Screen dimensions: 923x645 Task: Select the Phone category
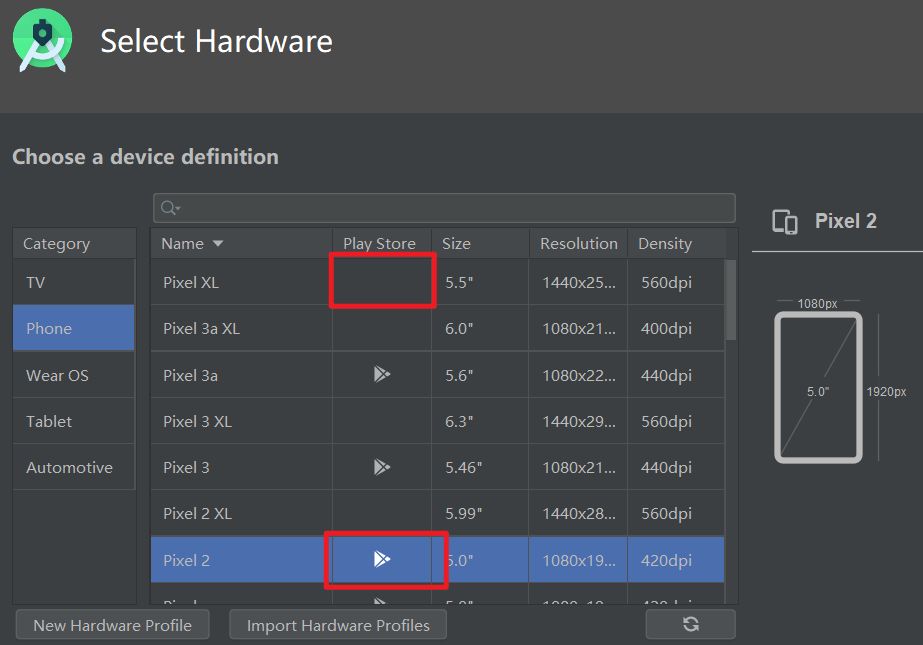[x=74, y=328]
